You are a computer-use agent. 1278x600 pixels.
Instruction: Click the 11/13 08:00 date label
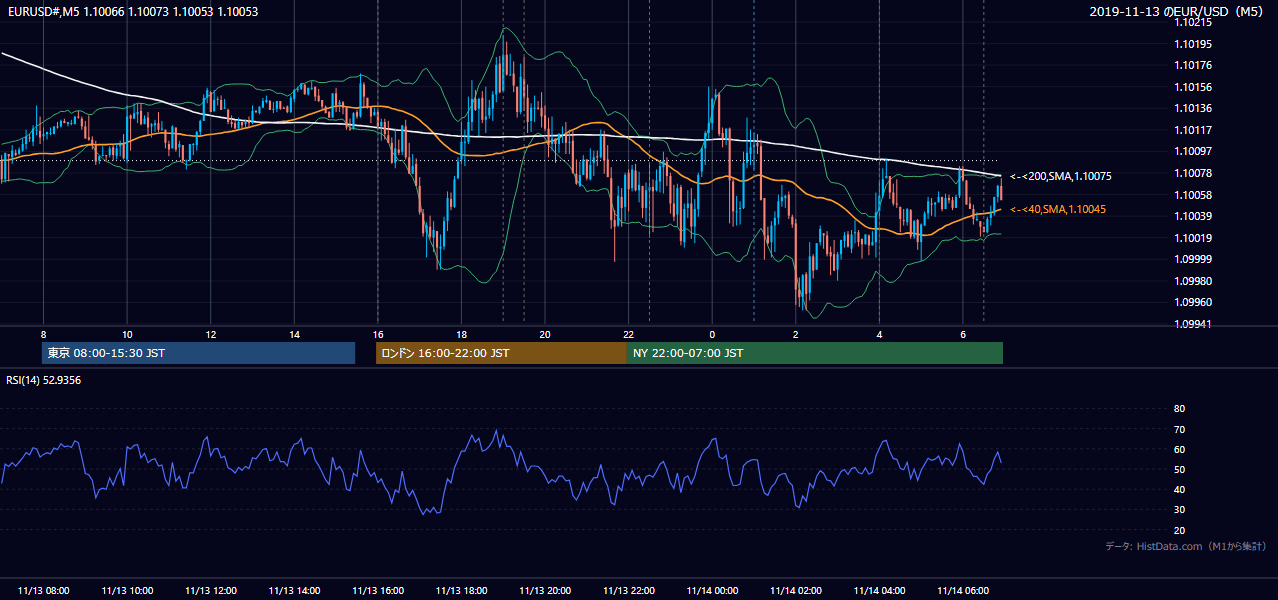tap(44, 591)
